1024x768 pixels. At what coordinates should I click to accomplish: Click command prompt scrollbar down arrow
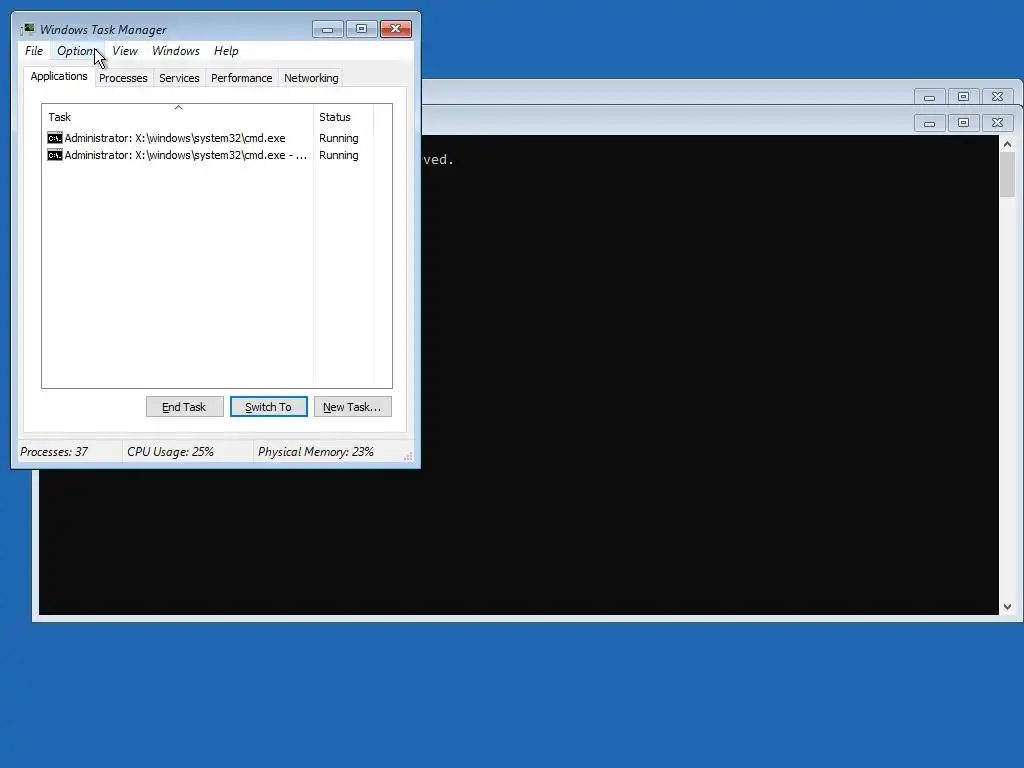pyautogui.click(x=1007, y=607)
